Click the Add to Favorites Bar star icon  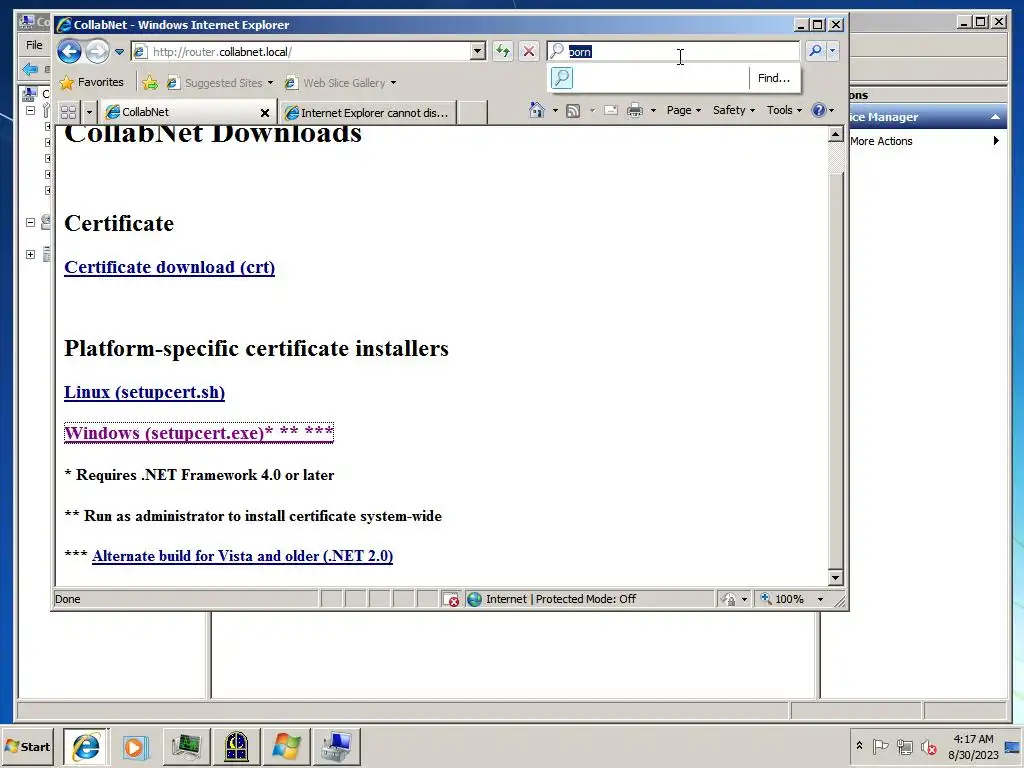(x=150, y=83)
